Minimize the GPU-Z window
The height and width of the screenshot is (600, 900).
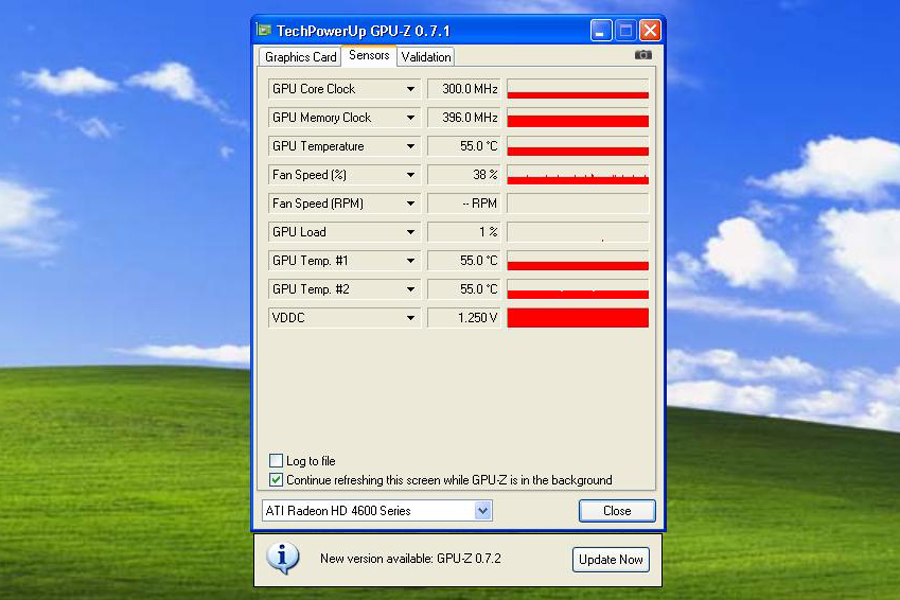pyautogui.click(x=601, y=30)
